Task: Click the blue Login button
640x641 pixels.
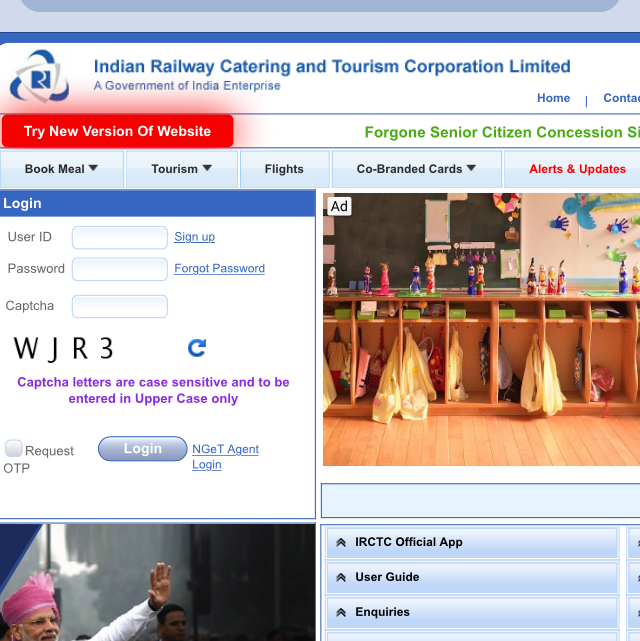Action: (143, 448)
